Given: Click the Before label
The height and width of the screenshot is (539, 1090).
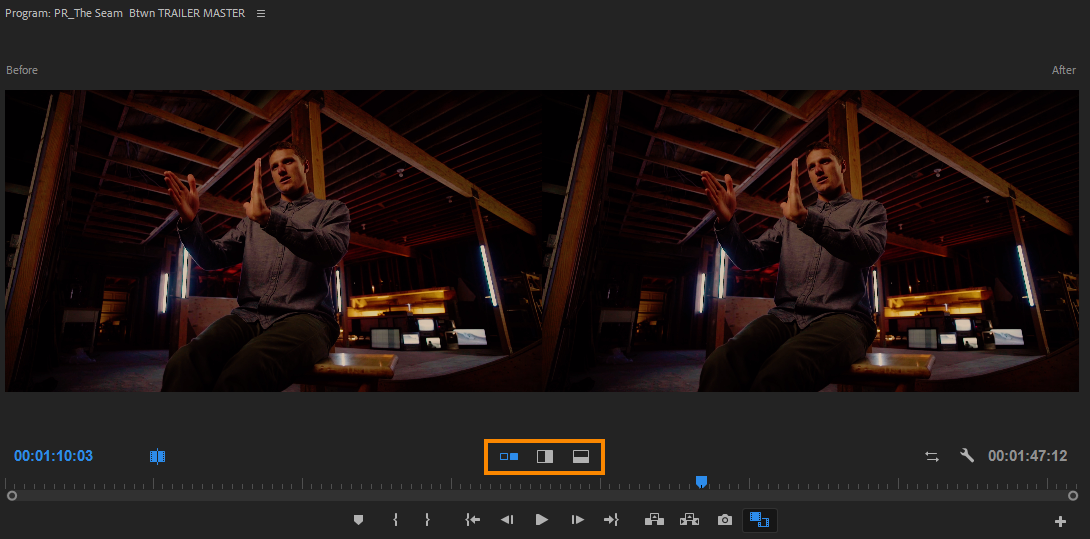Looking at the screenshot, I should 22,70.
